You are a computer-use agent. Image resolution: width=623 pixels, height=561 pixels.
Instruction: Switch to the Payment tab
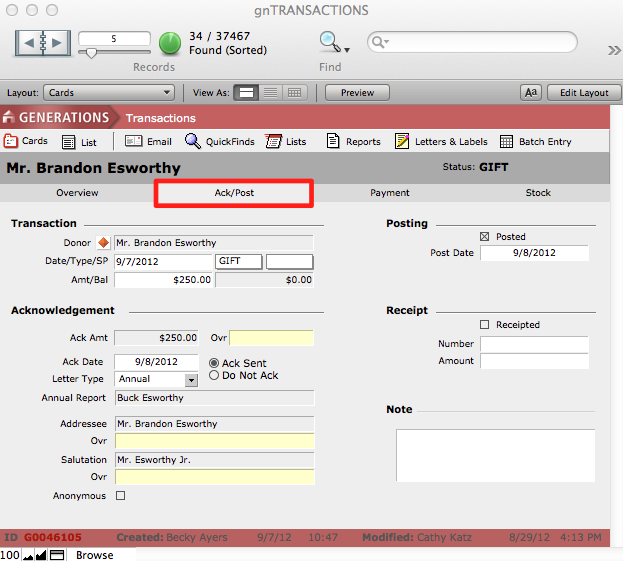click(x=389, y=192)
